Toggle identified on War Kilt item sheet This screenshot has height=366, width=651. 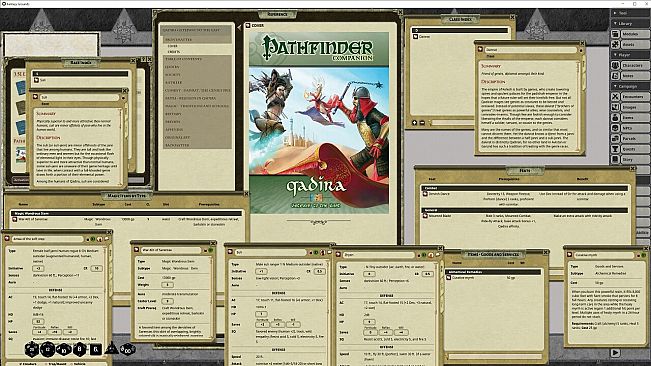210,250
